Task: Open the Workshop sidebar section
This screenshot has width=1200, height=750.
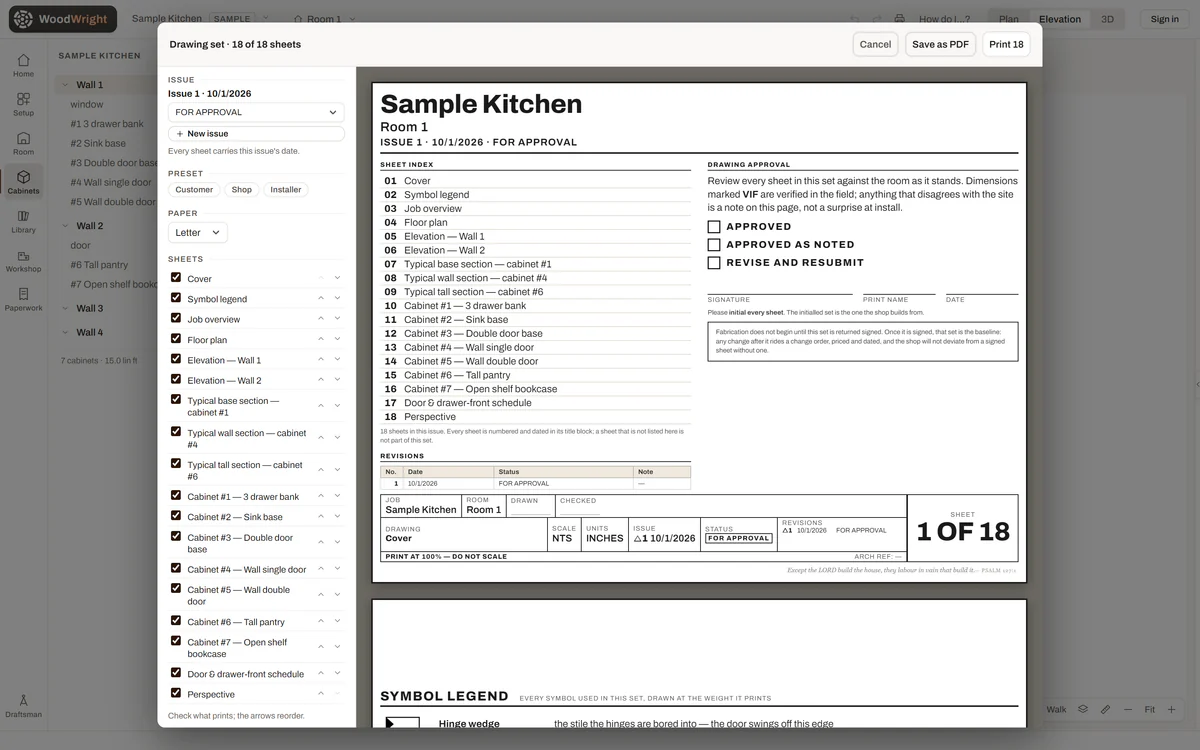Action: [23, 261]
